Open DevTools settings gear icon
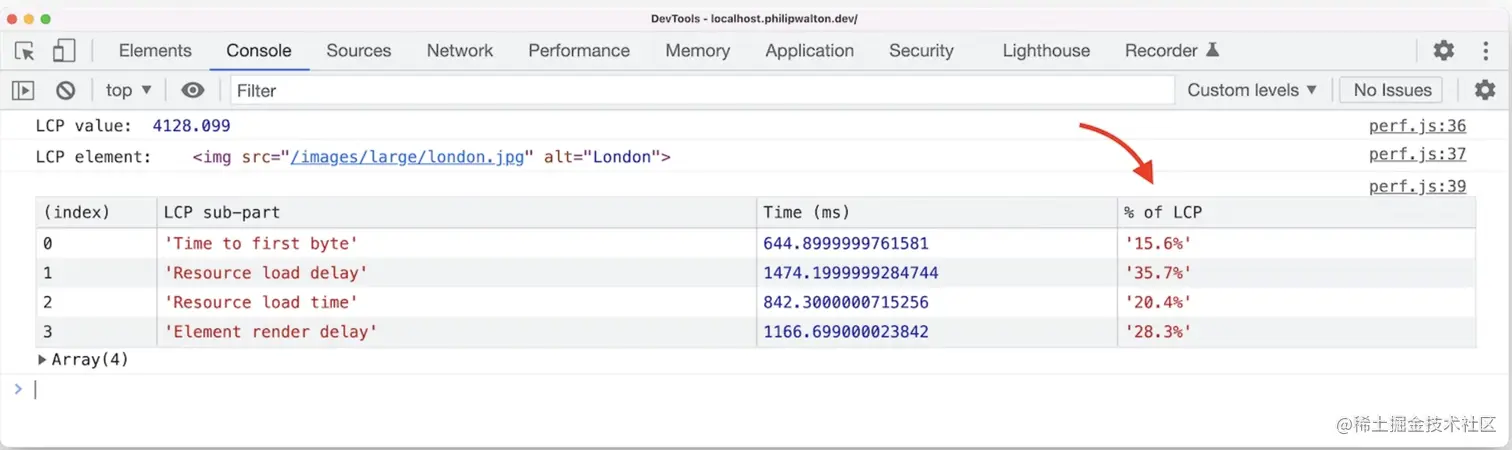Screen dimensions: 1512x450 click(x=1443, y=51)
